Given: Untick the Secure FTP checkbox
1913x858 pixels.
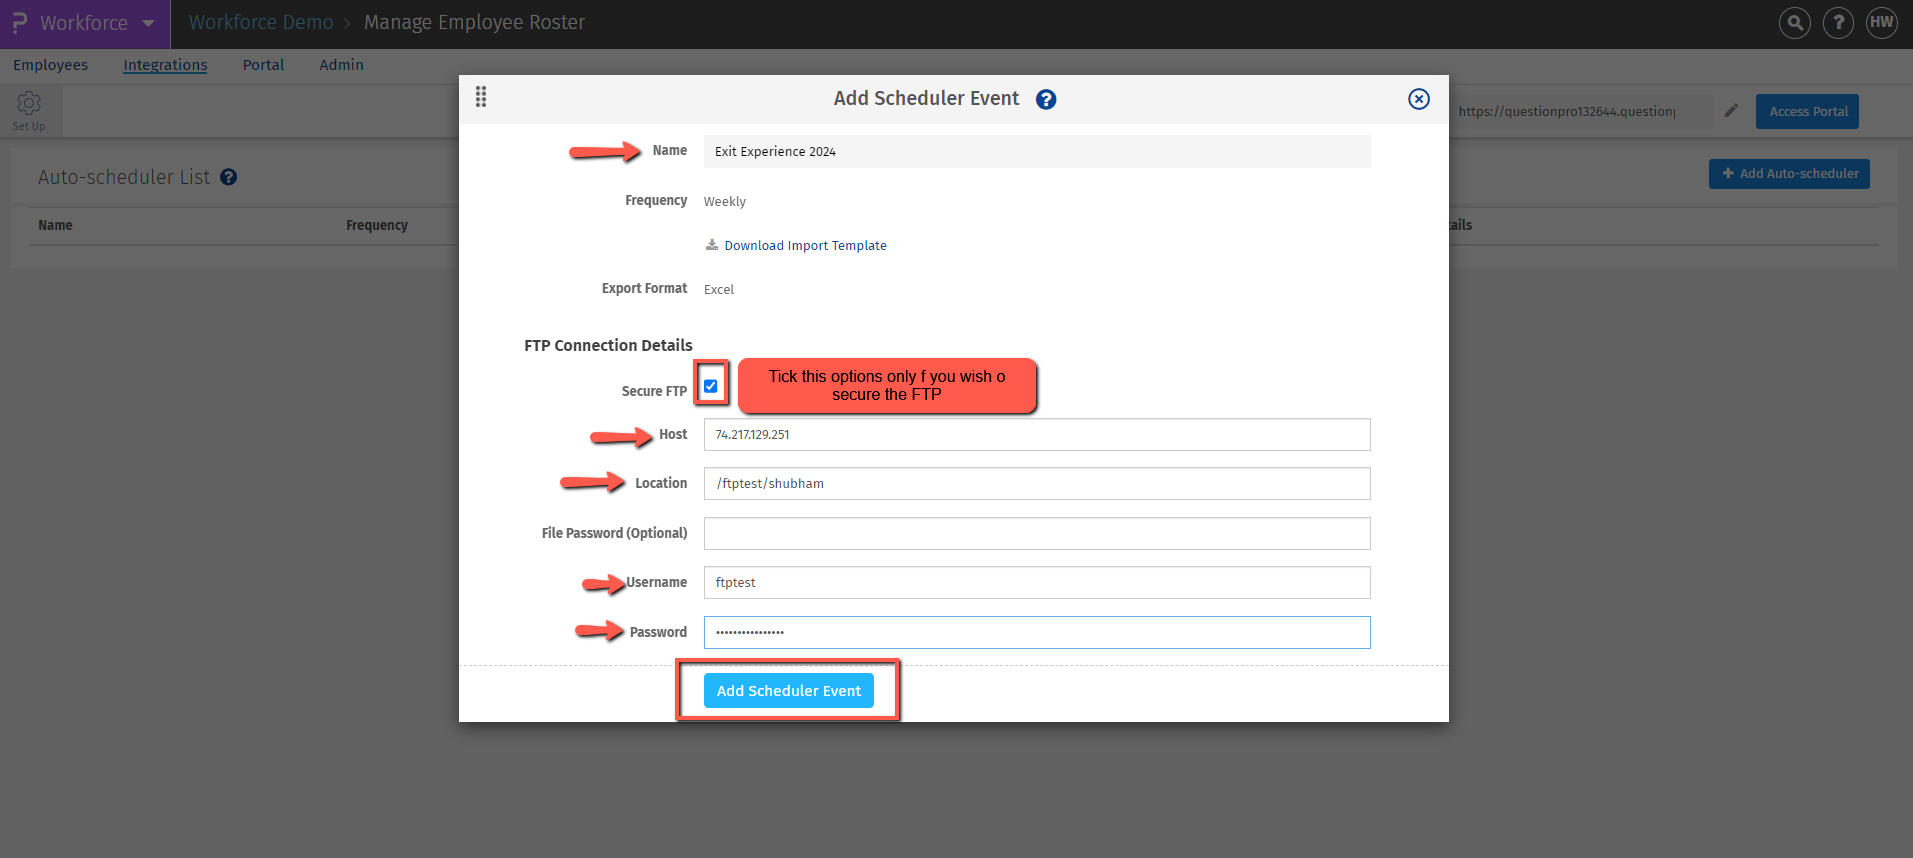Looking at the screenshot, I should click(710, 386).
